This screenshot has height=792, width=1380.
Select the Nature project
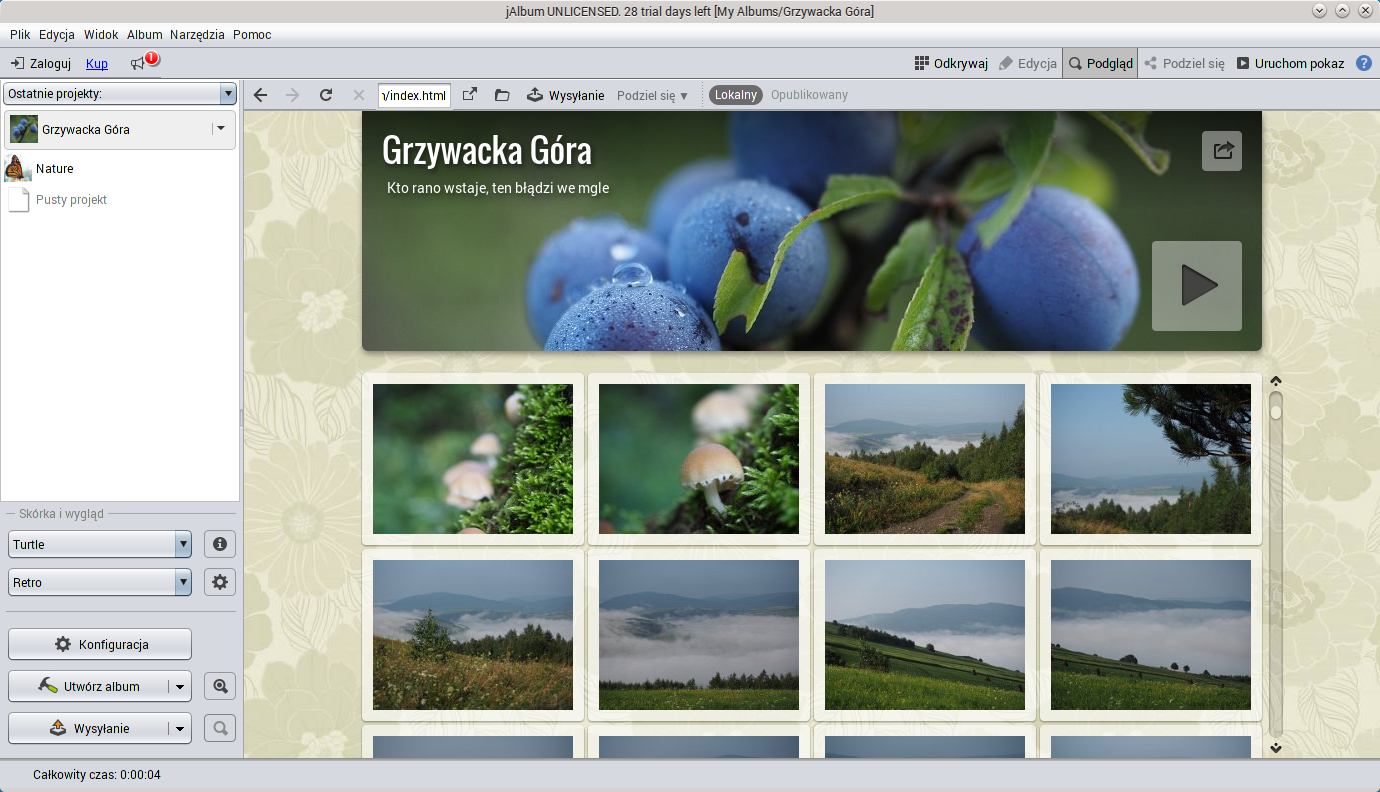[x=120, y=169]
